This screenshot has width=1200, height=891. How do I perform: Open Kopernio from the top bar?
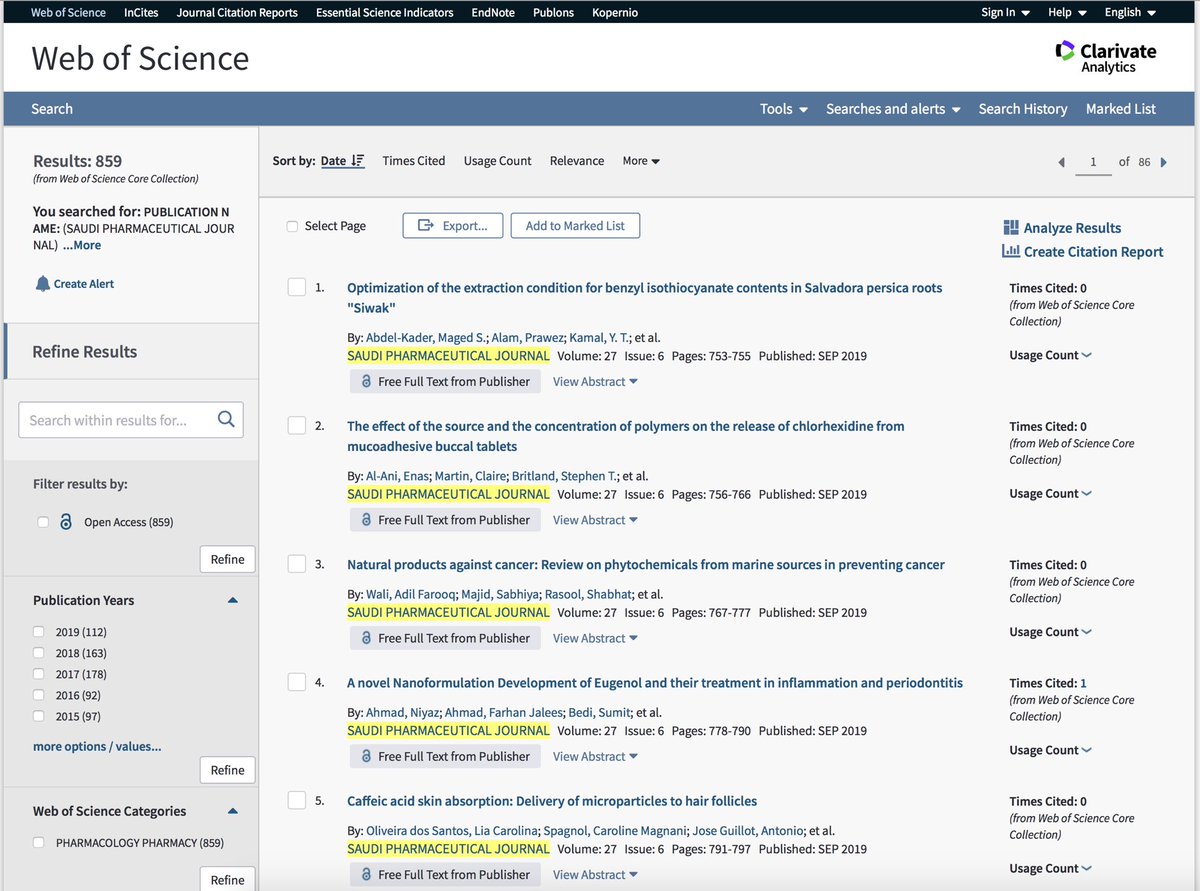pos(615,12)
